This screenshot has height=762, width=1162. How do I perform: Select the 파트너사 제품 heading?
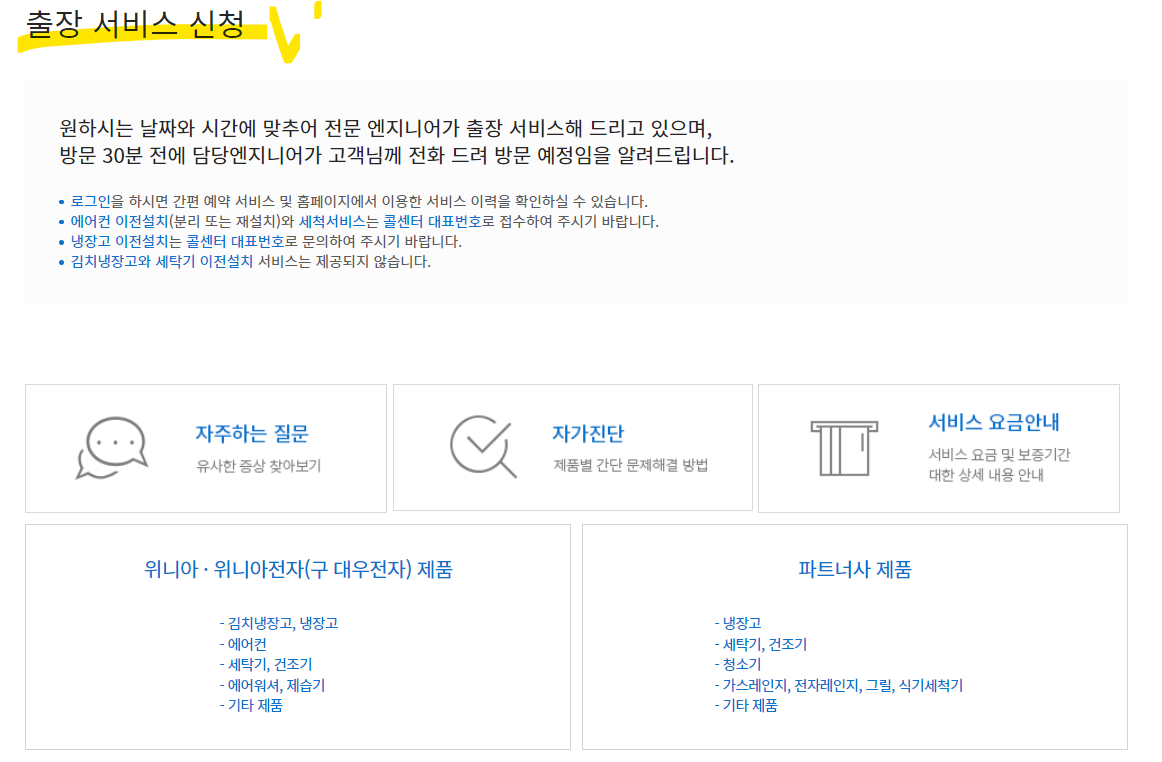click(854, 569)
